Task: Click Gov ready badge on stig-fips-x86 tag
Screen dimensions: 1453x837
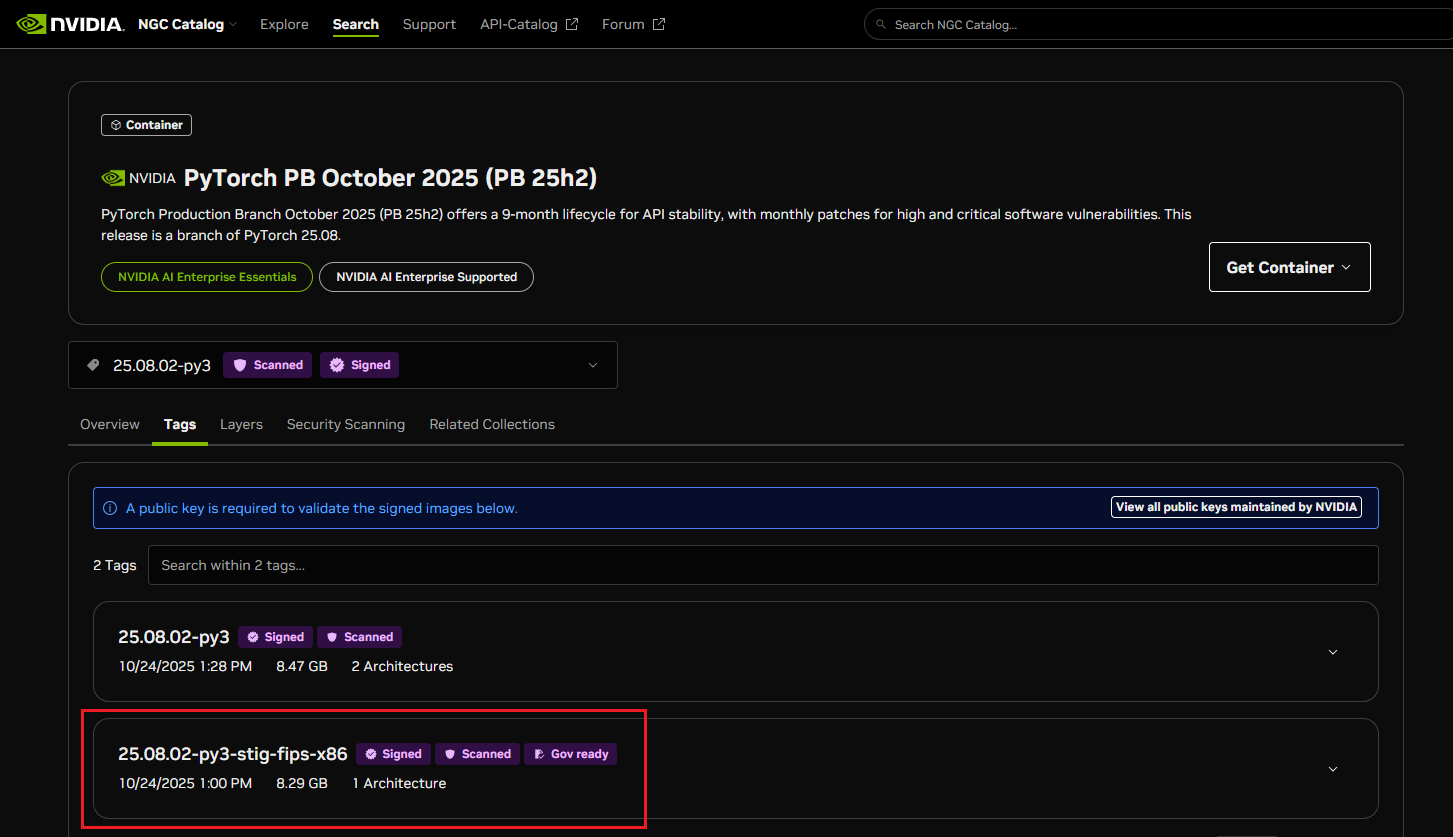Action: click(571, 754)
